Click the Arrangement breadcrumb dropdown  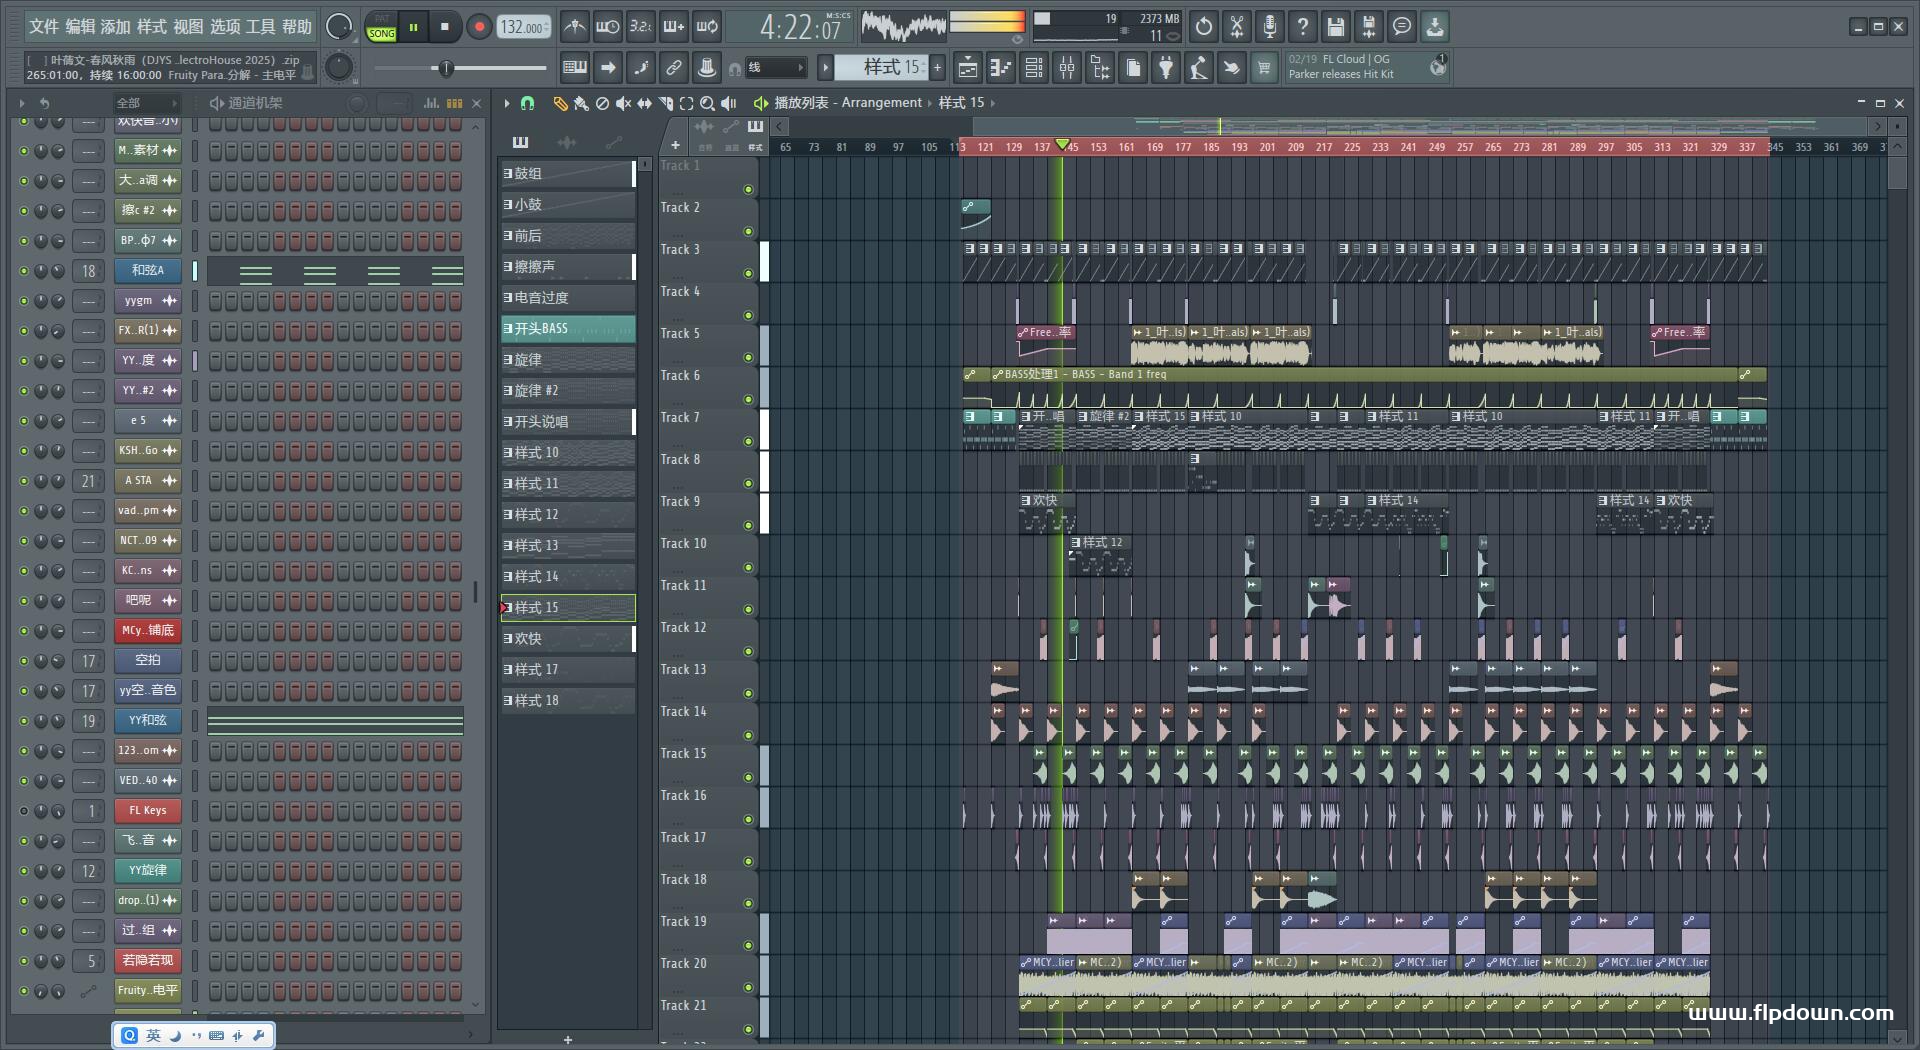pos(881,103)
